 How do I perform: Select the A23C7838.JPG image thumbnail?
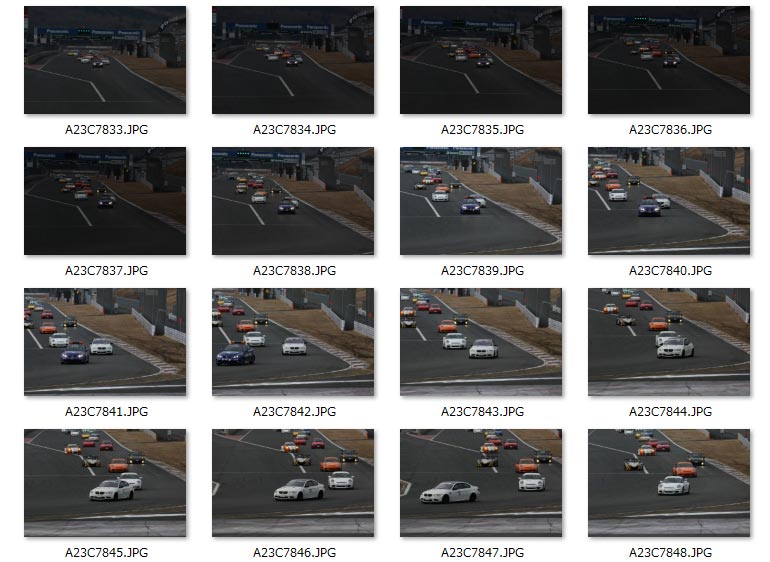293,201
